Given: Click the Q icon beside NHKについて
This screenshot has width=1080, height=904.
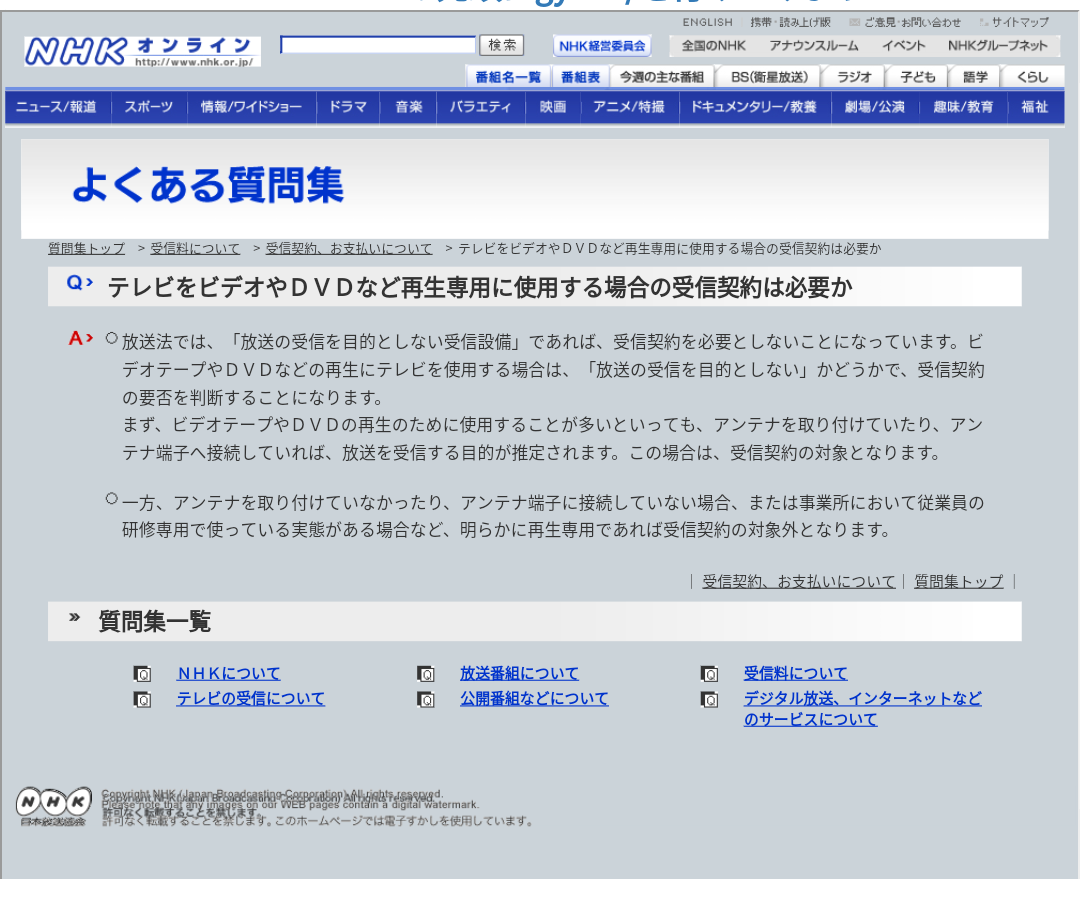Looking at the screenshot, I should coord(143,674).
